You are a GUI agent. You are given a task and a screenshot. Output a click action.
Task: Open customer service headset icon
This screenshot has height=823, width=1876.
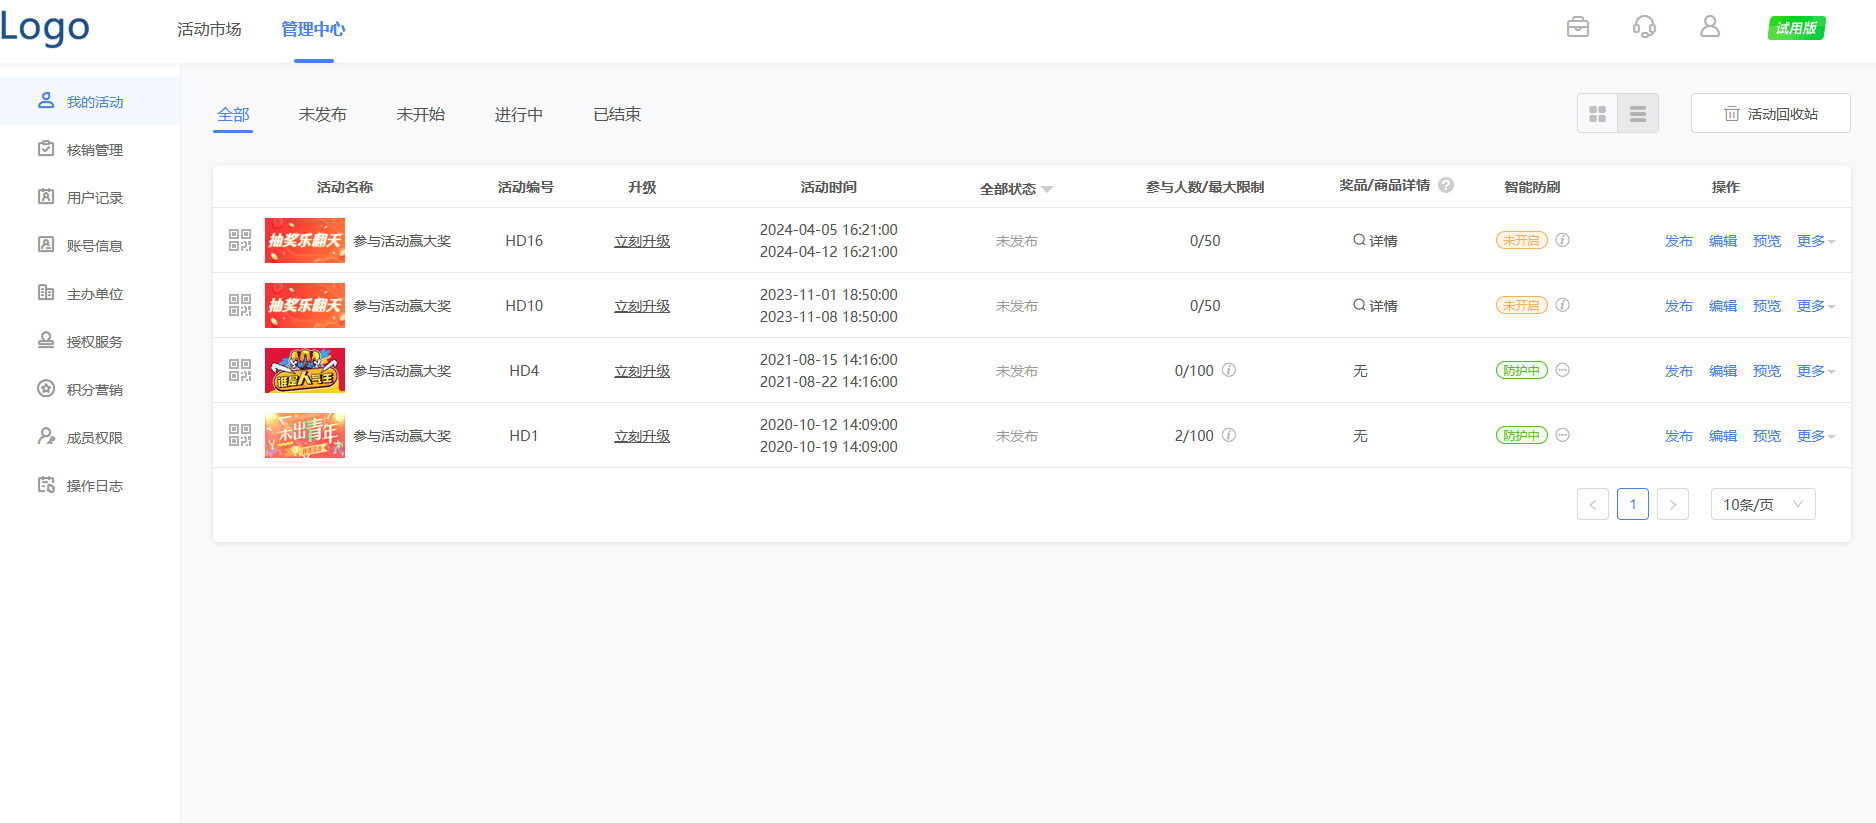tap(1644, 27)
